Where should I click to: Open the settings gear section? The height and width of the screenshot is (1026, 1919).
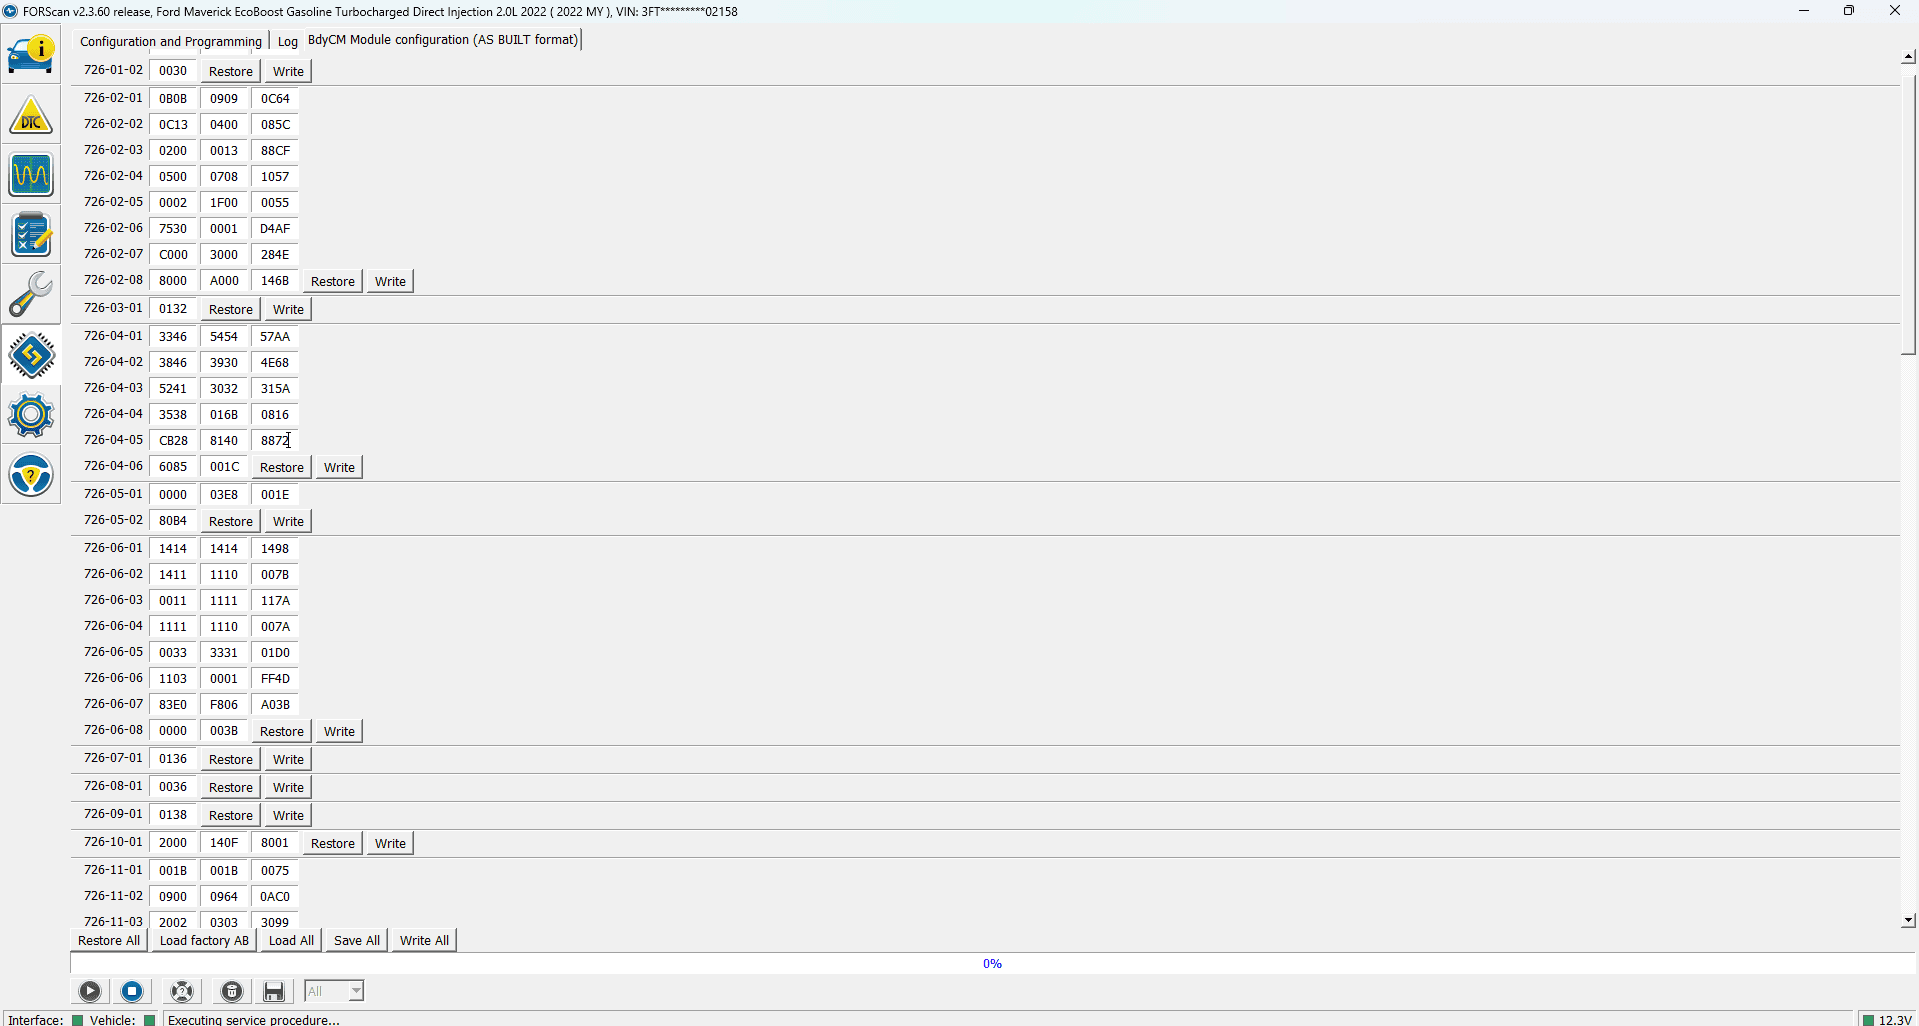point(31,415)
